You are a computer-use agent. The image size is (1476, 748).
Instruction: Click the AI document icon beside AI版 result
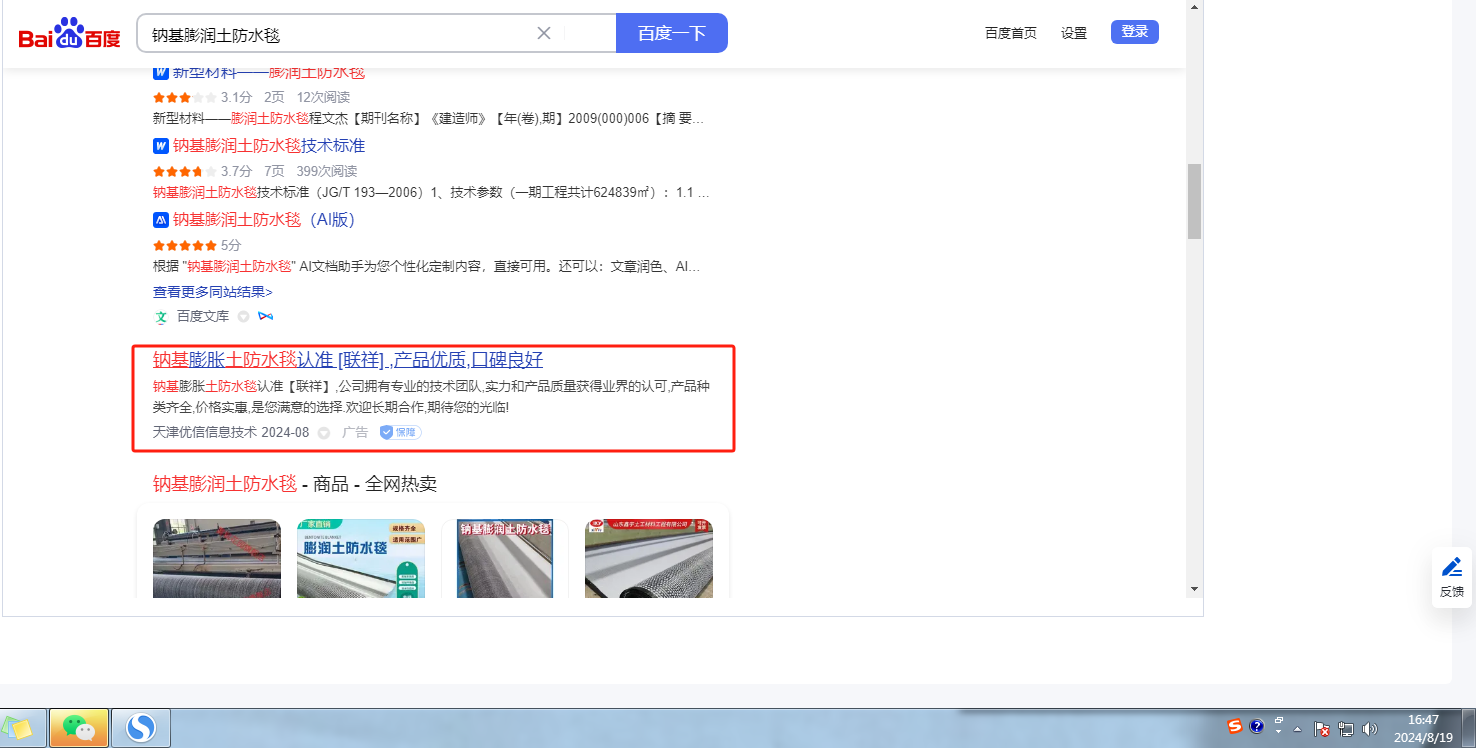tap(160, 220)
